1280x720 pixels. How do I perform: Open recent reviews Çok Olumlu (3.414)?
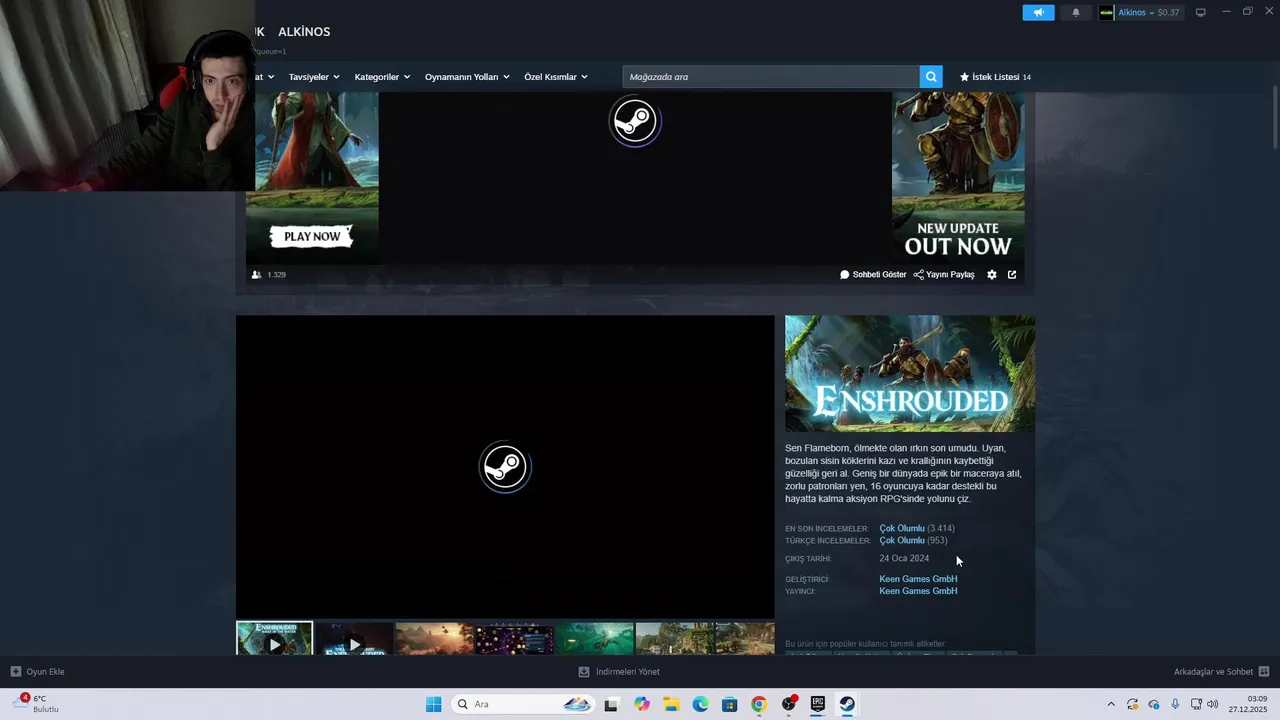(917, 528)
